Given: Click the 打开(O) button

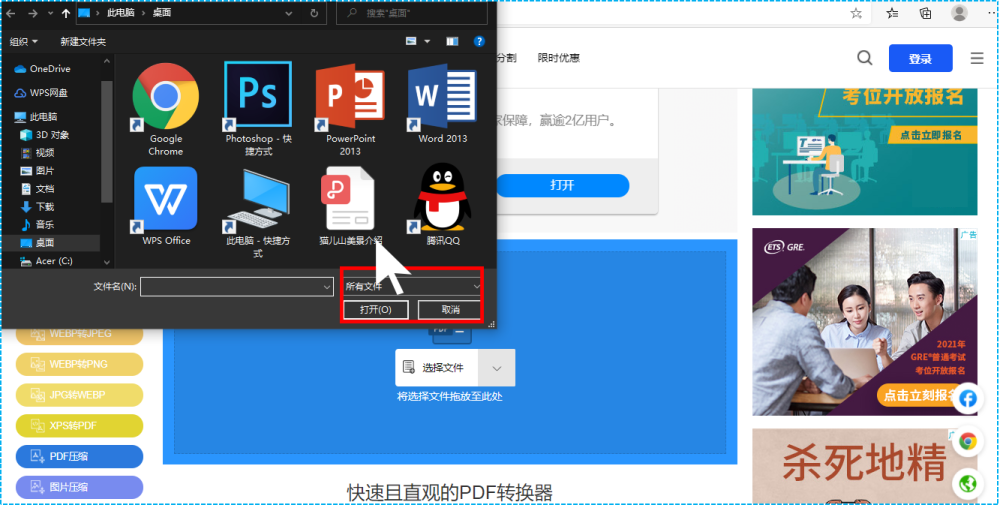Looking at the screenshot, I should 376,309.
